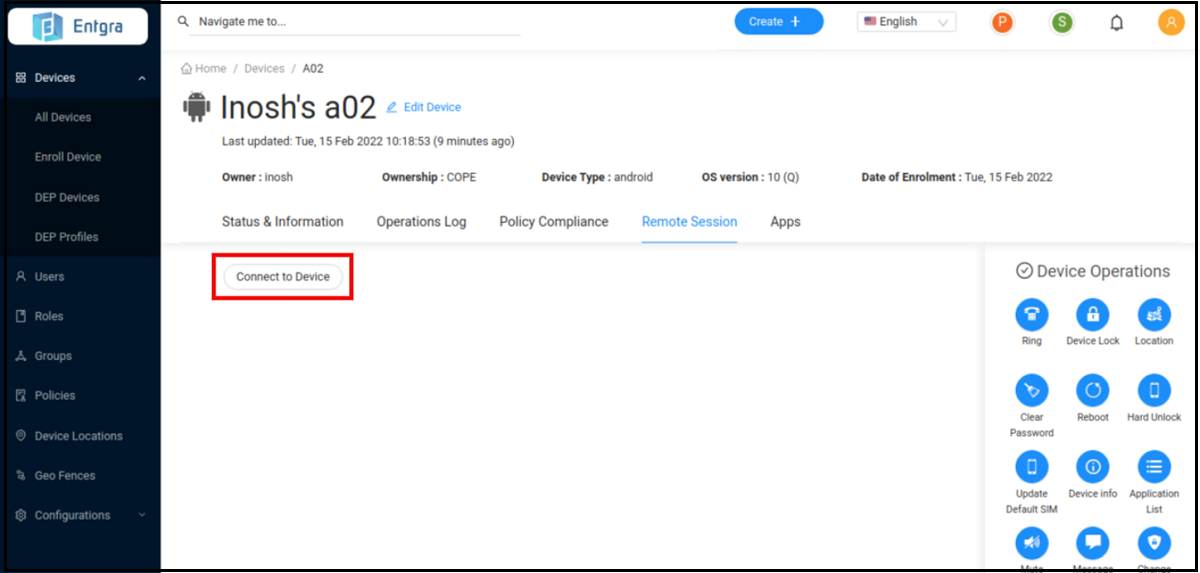Collapse the Devices sidebar section
The width and height of the screenshot is (1200, 573).
[x=141, y=78]
